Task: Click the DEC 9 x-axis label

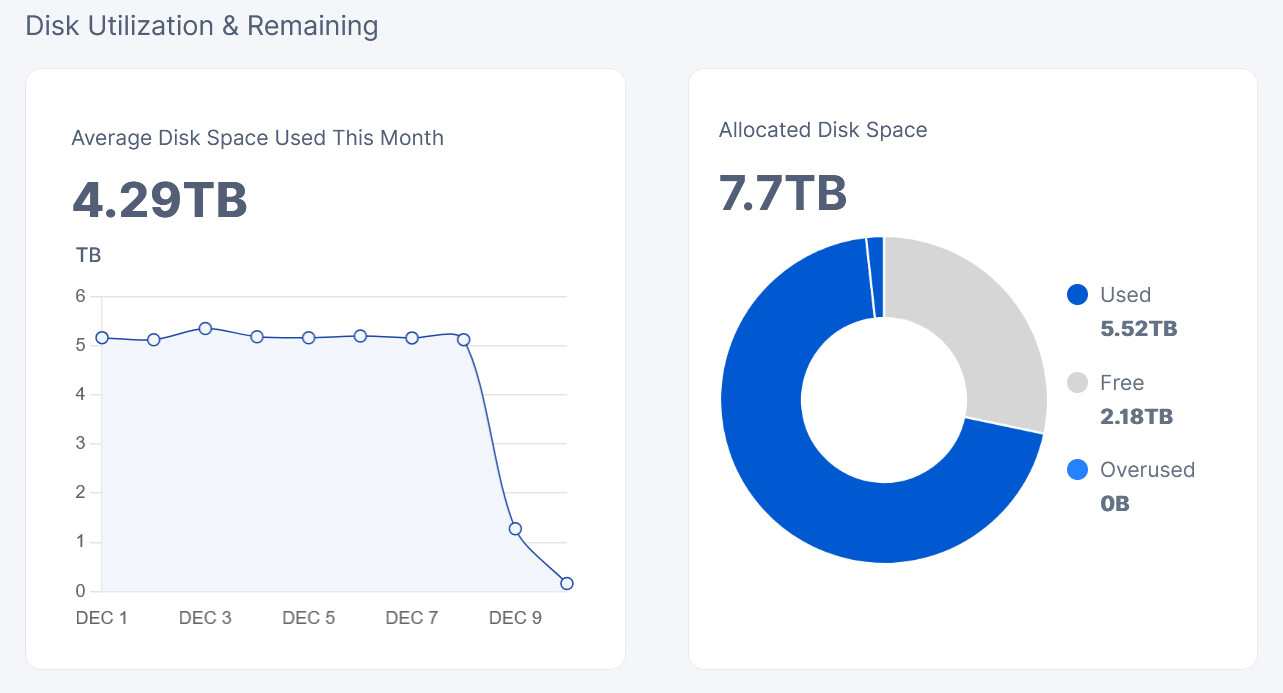Action: tap(515, 618)
